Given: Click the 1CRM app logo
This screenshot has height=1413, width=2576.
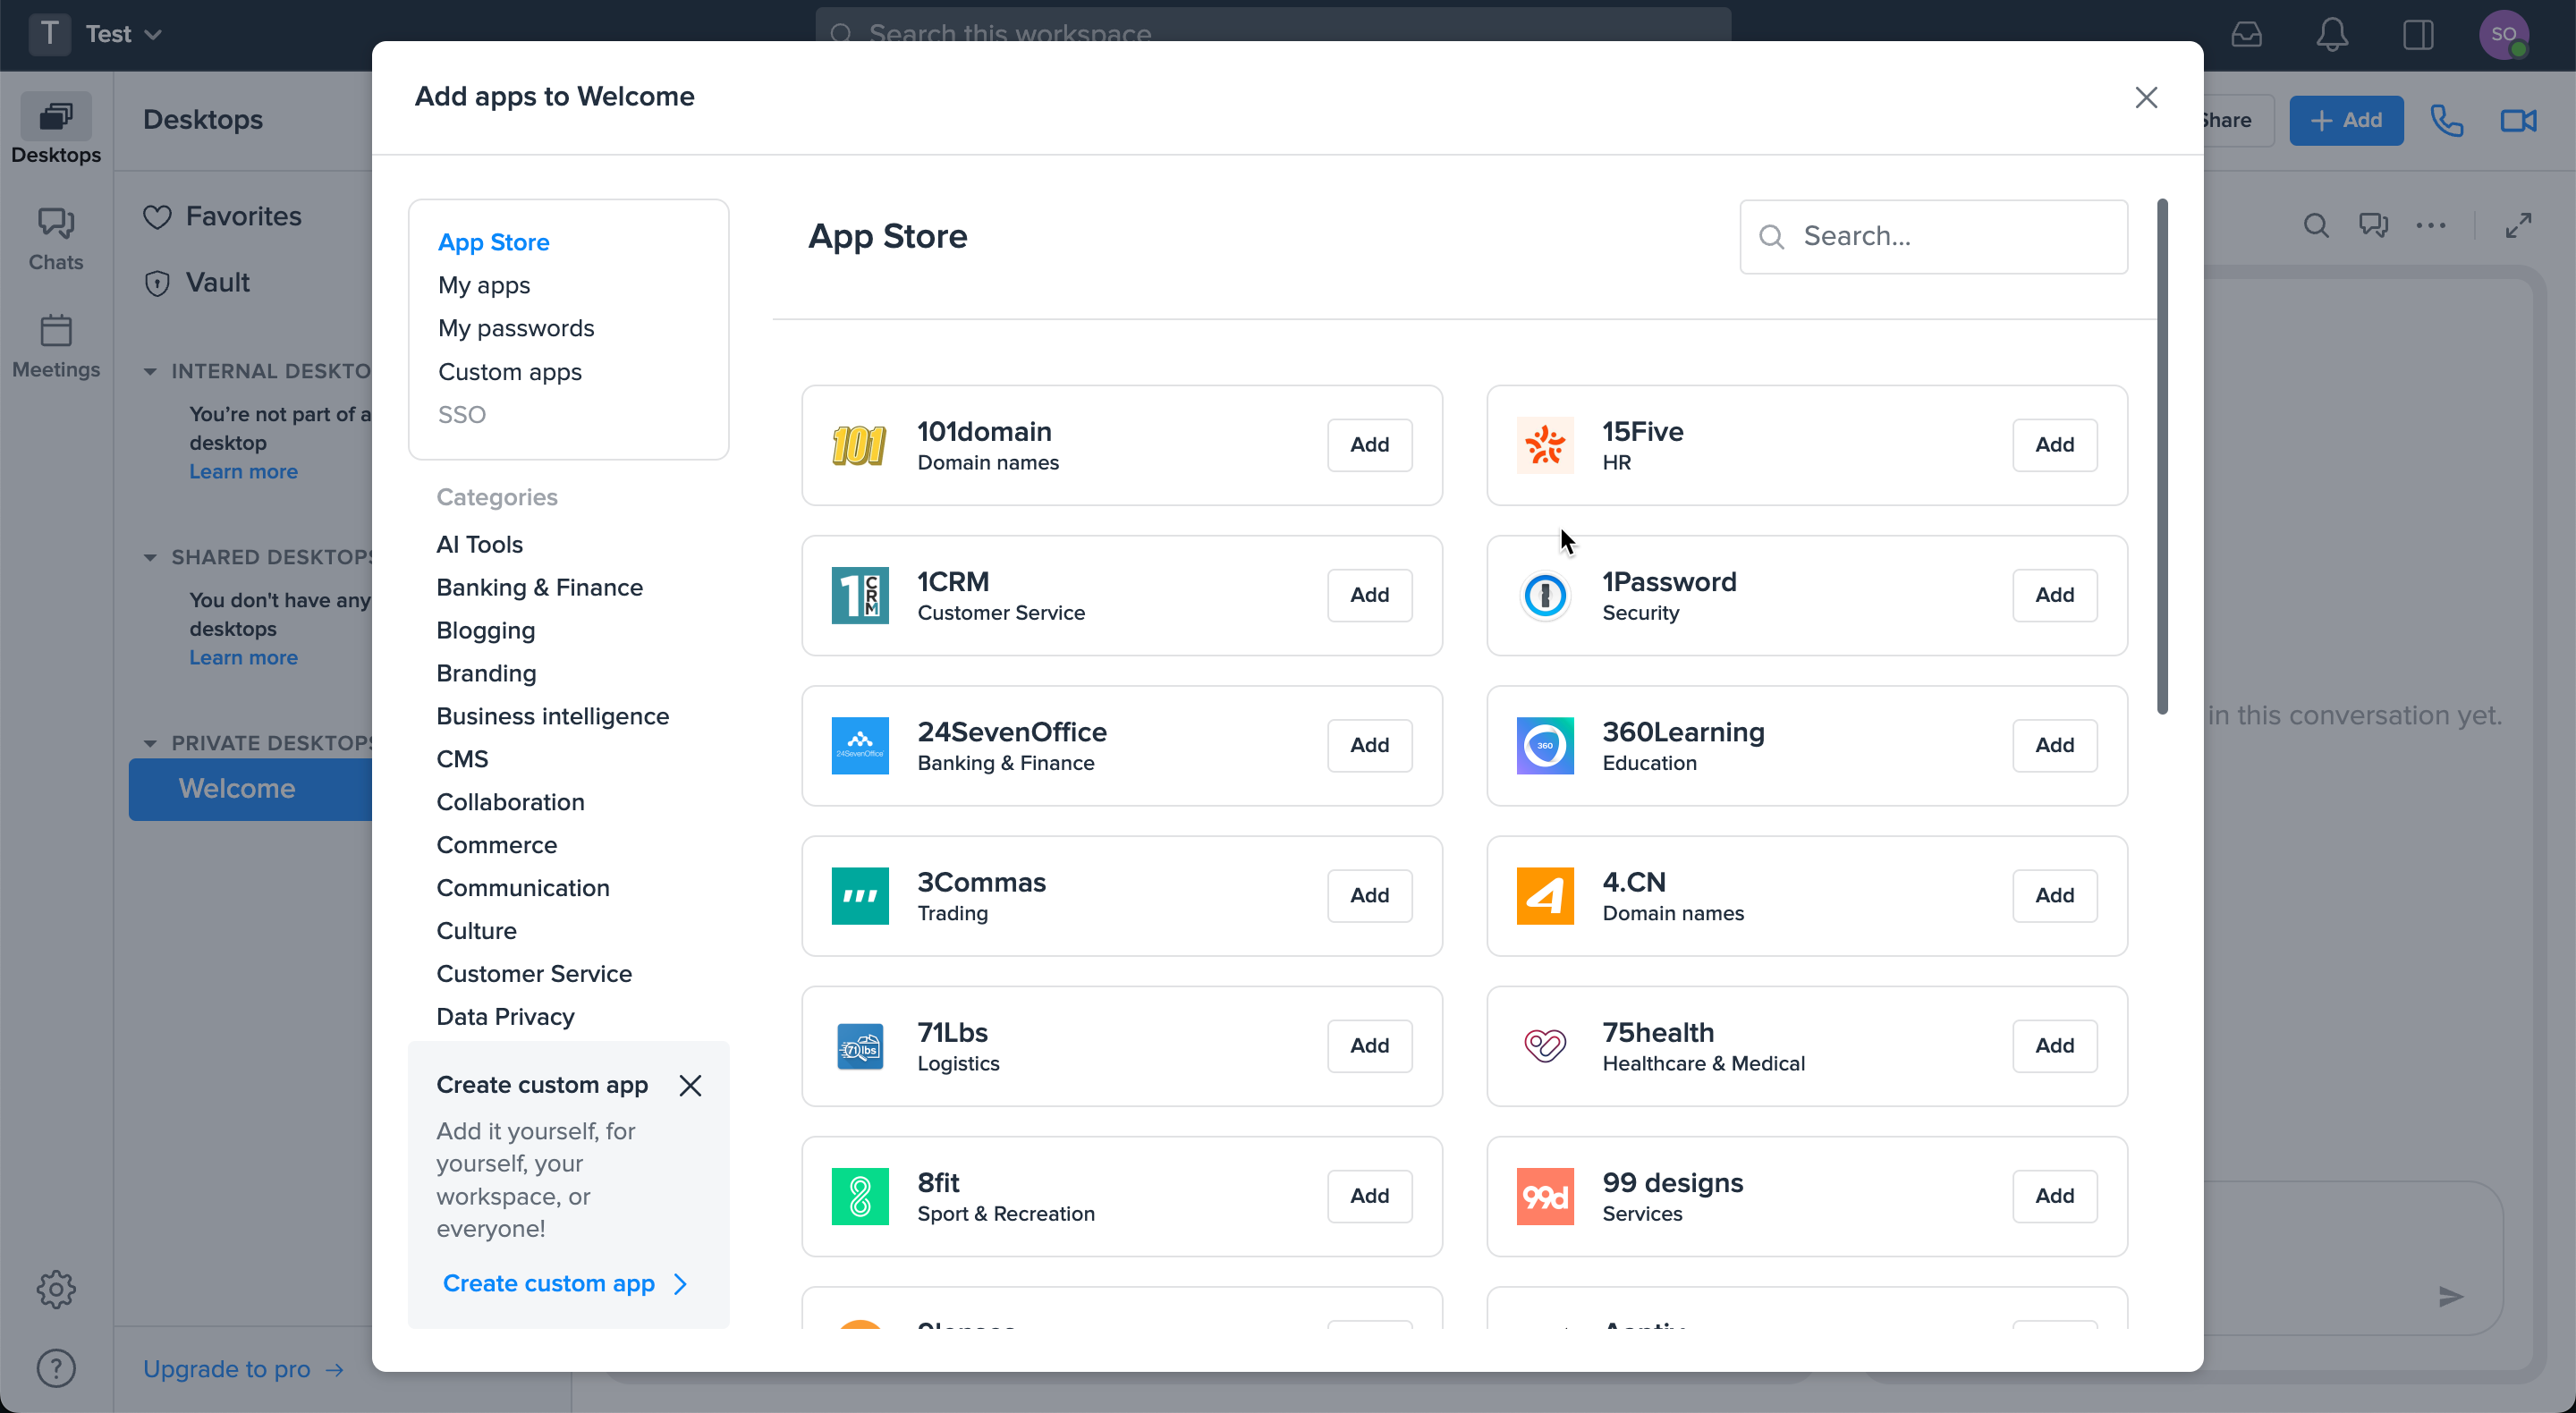Looking at the screenshot, I should [x=859, y=595].
